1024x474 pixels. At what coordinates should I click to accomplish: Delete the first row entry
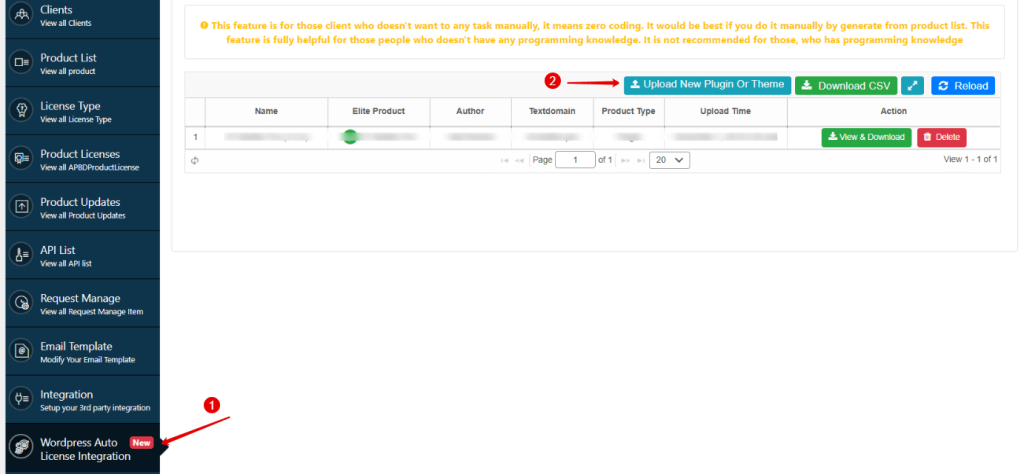point(941,137)
